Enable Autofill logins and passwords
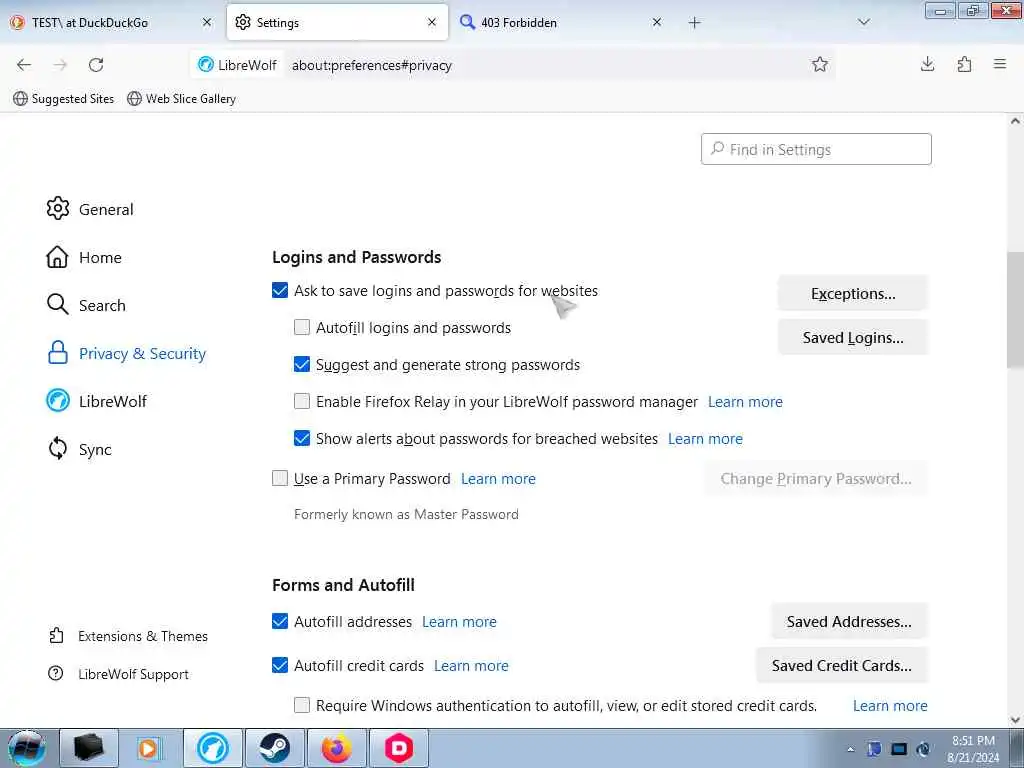 [302, 328]
